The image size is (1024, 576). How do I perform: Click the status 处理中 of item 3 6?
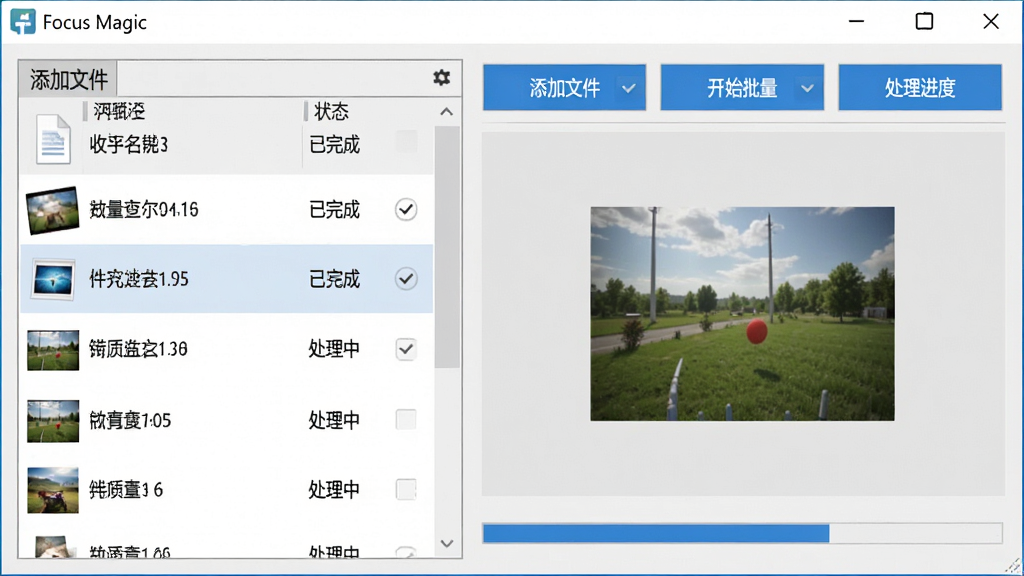pyautogui.click(x=334, y=490)
